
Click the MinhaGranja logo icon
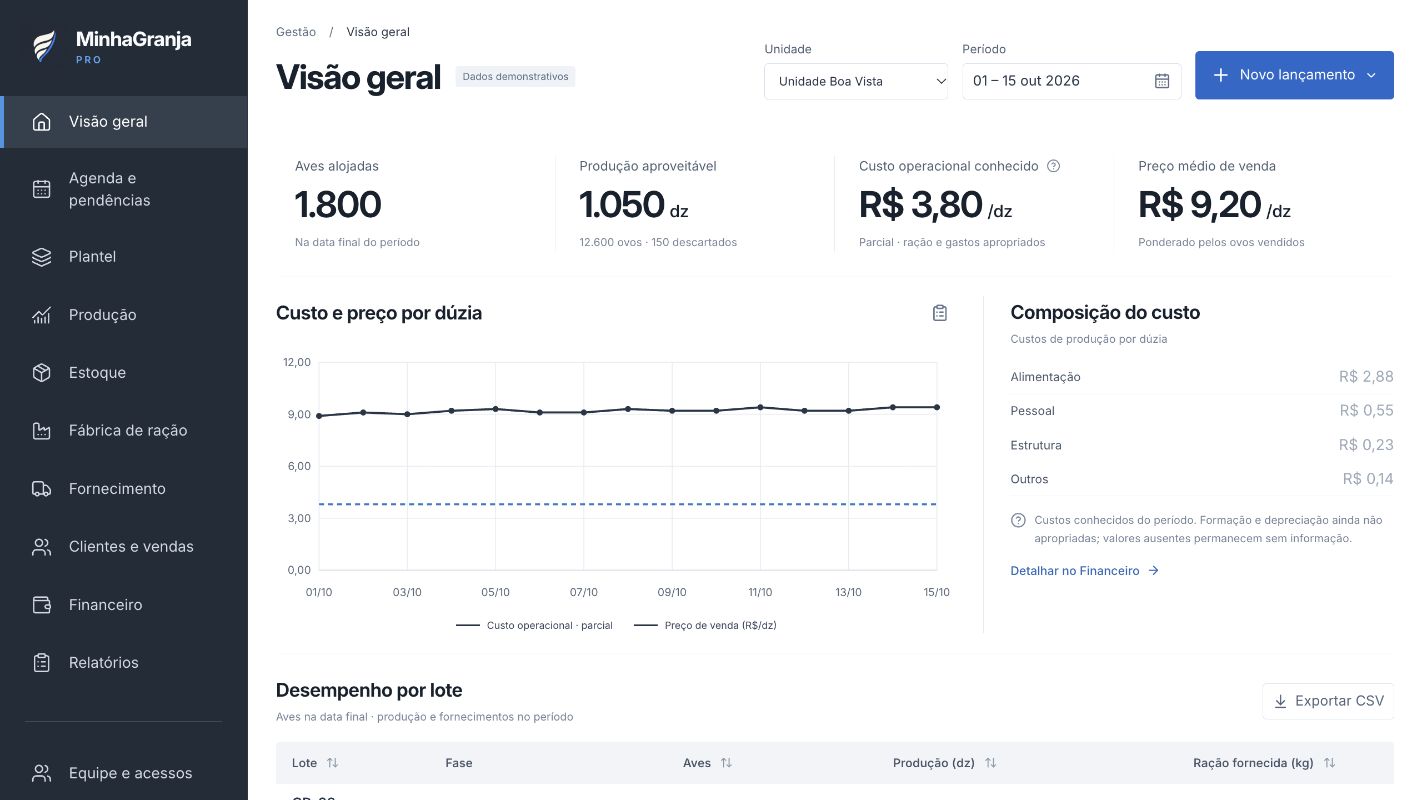pyautogui.click(x=44, y=46)
